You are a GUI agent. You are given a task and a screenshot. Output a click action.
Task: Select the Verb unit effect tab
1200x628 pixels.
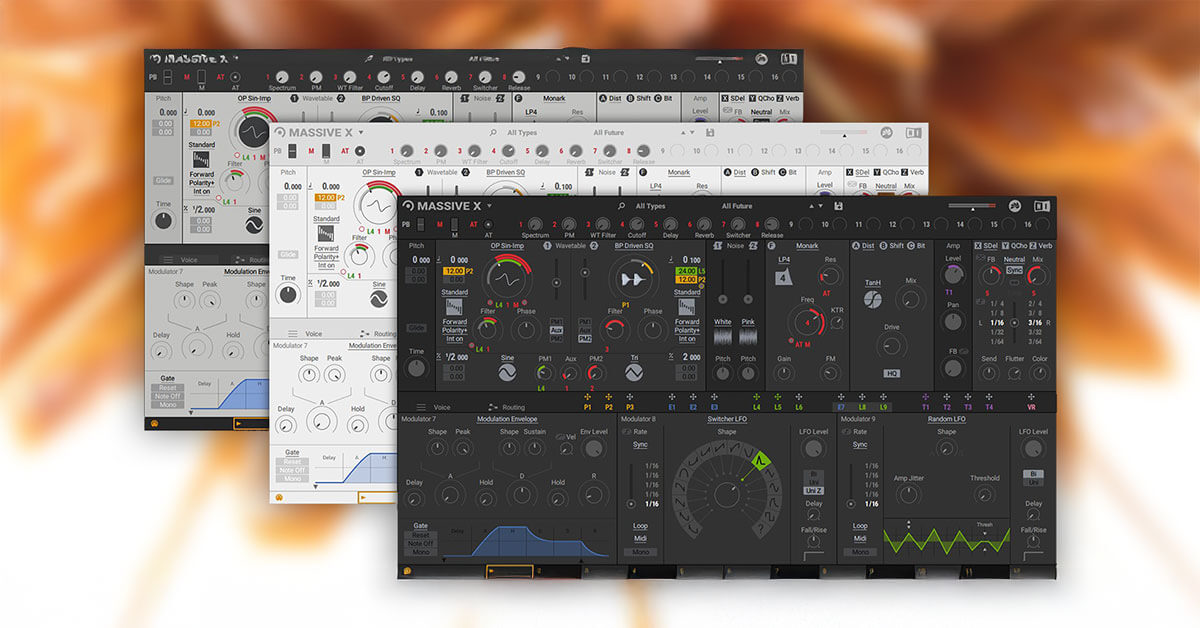tap(1039, 246)
